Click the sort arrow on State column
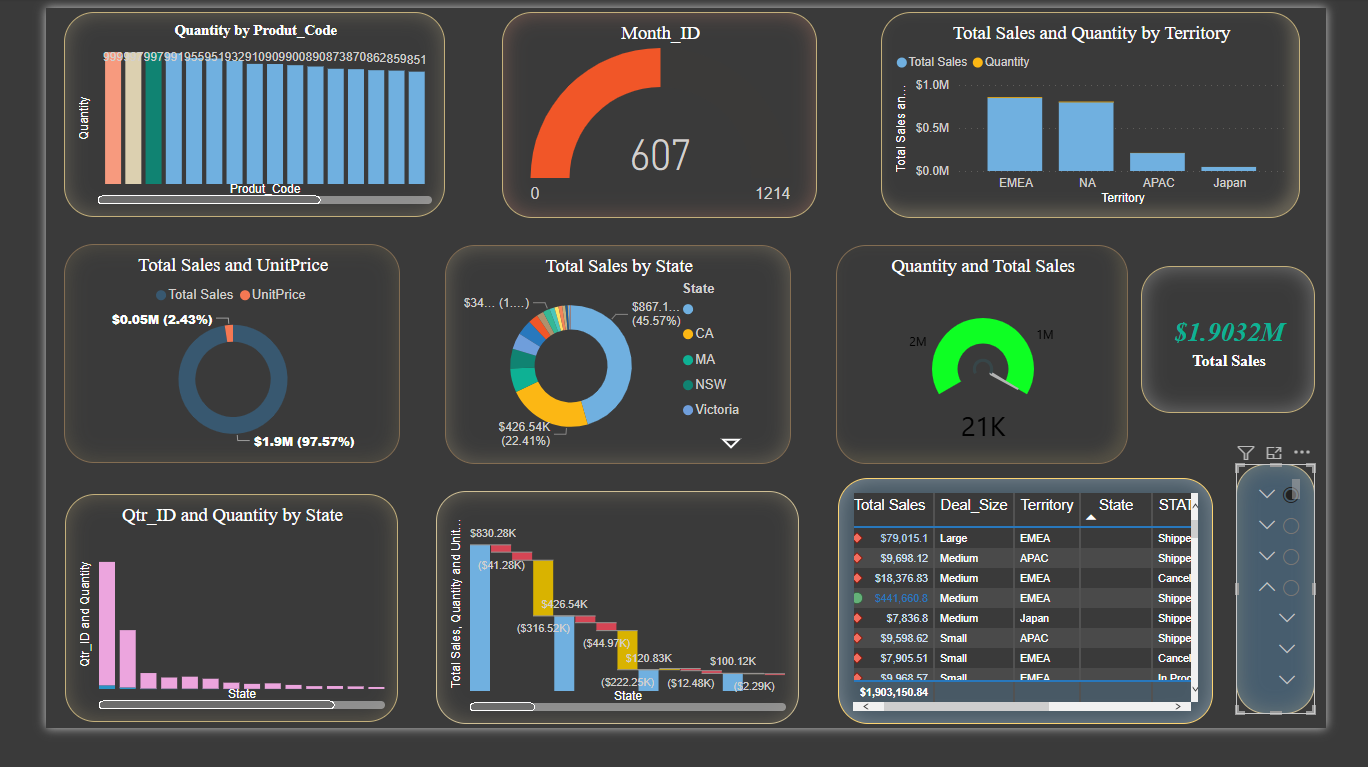 (1091, 517)
